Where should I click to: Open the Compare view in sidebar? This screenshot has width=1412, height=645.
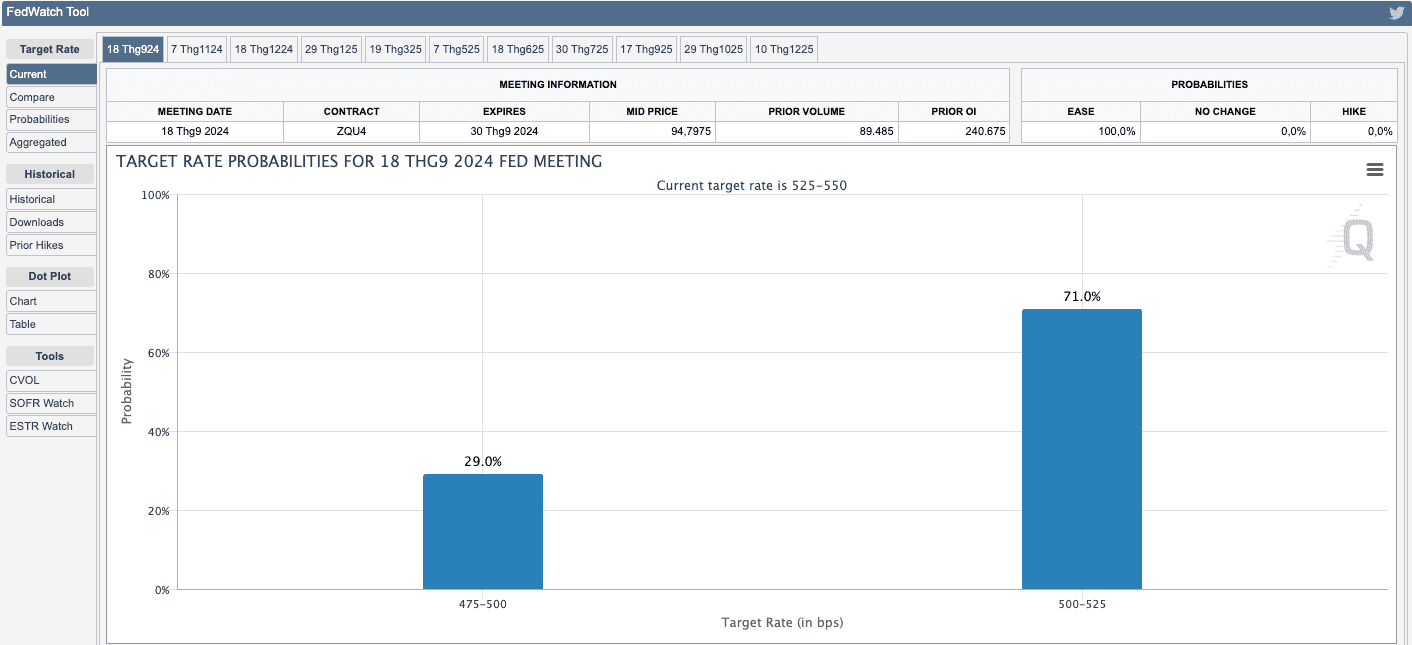point(51,97)
